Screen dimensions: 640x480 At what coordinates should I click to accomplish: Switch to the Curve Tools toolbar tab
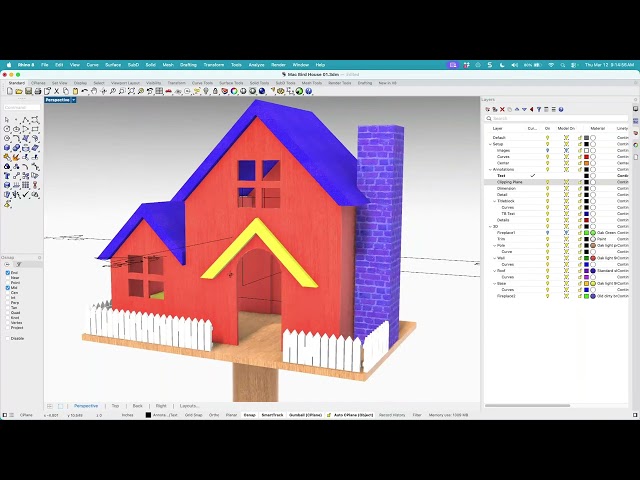(202, 83)
